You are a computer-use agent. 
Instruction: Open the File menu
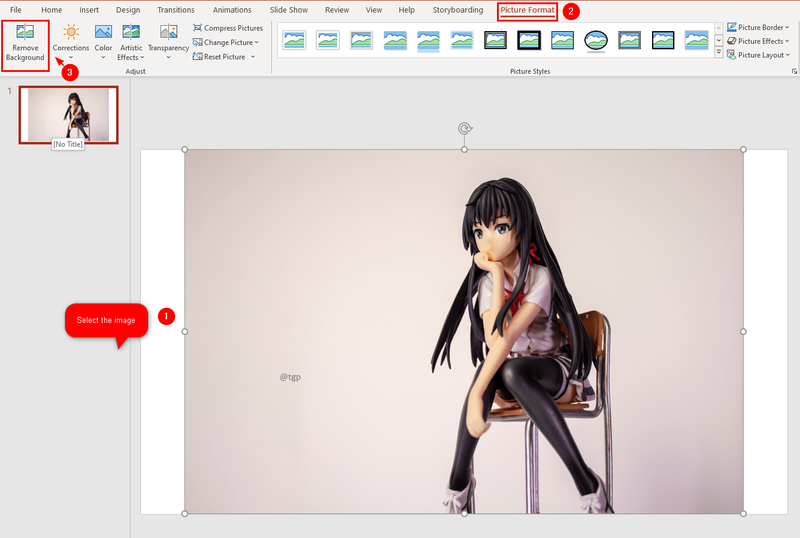click(16, 10)
